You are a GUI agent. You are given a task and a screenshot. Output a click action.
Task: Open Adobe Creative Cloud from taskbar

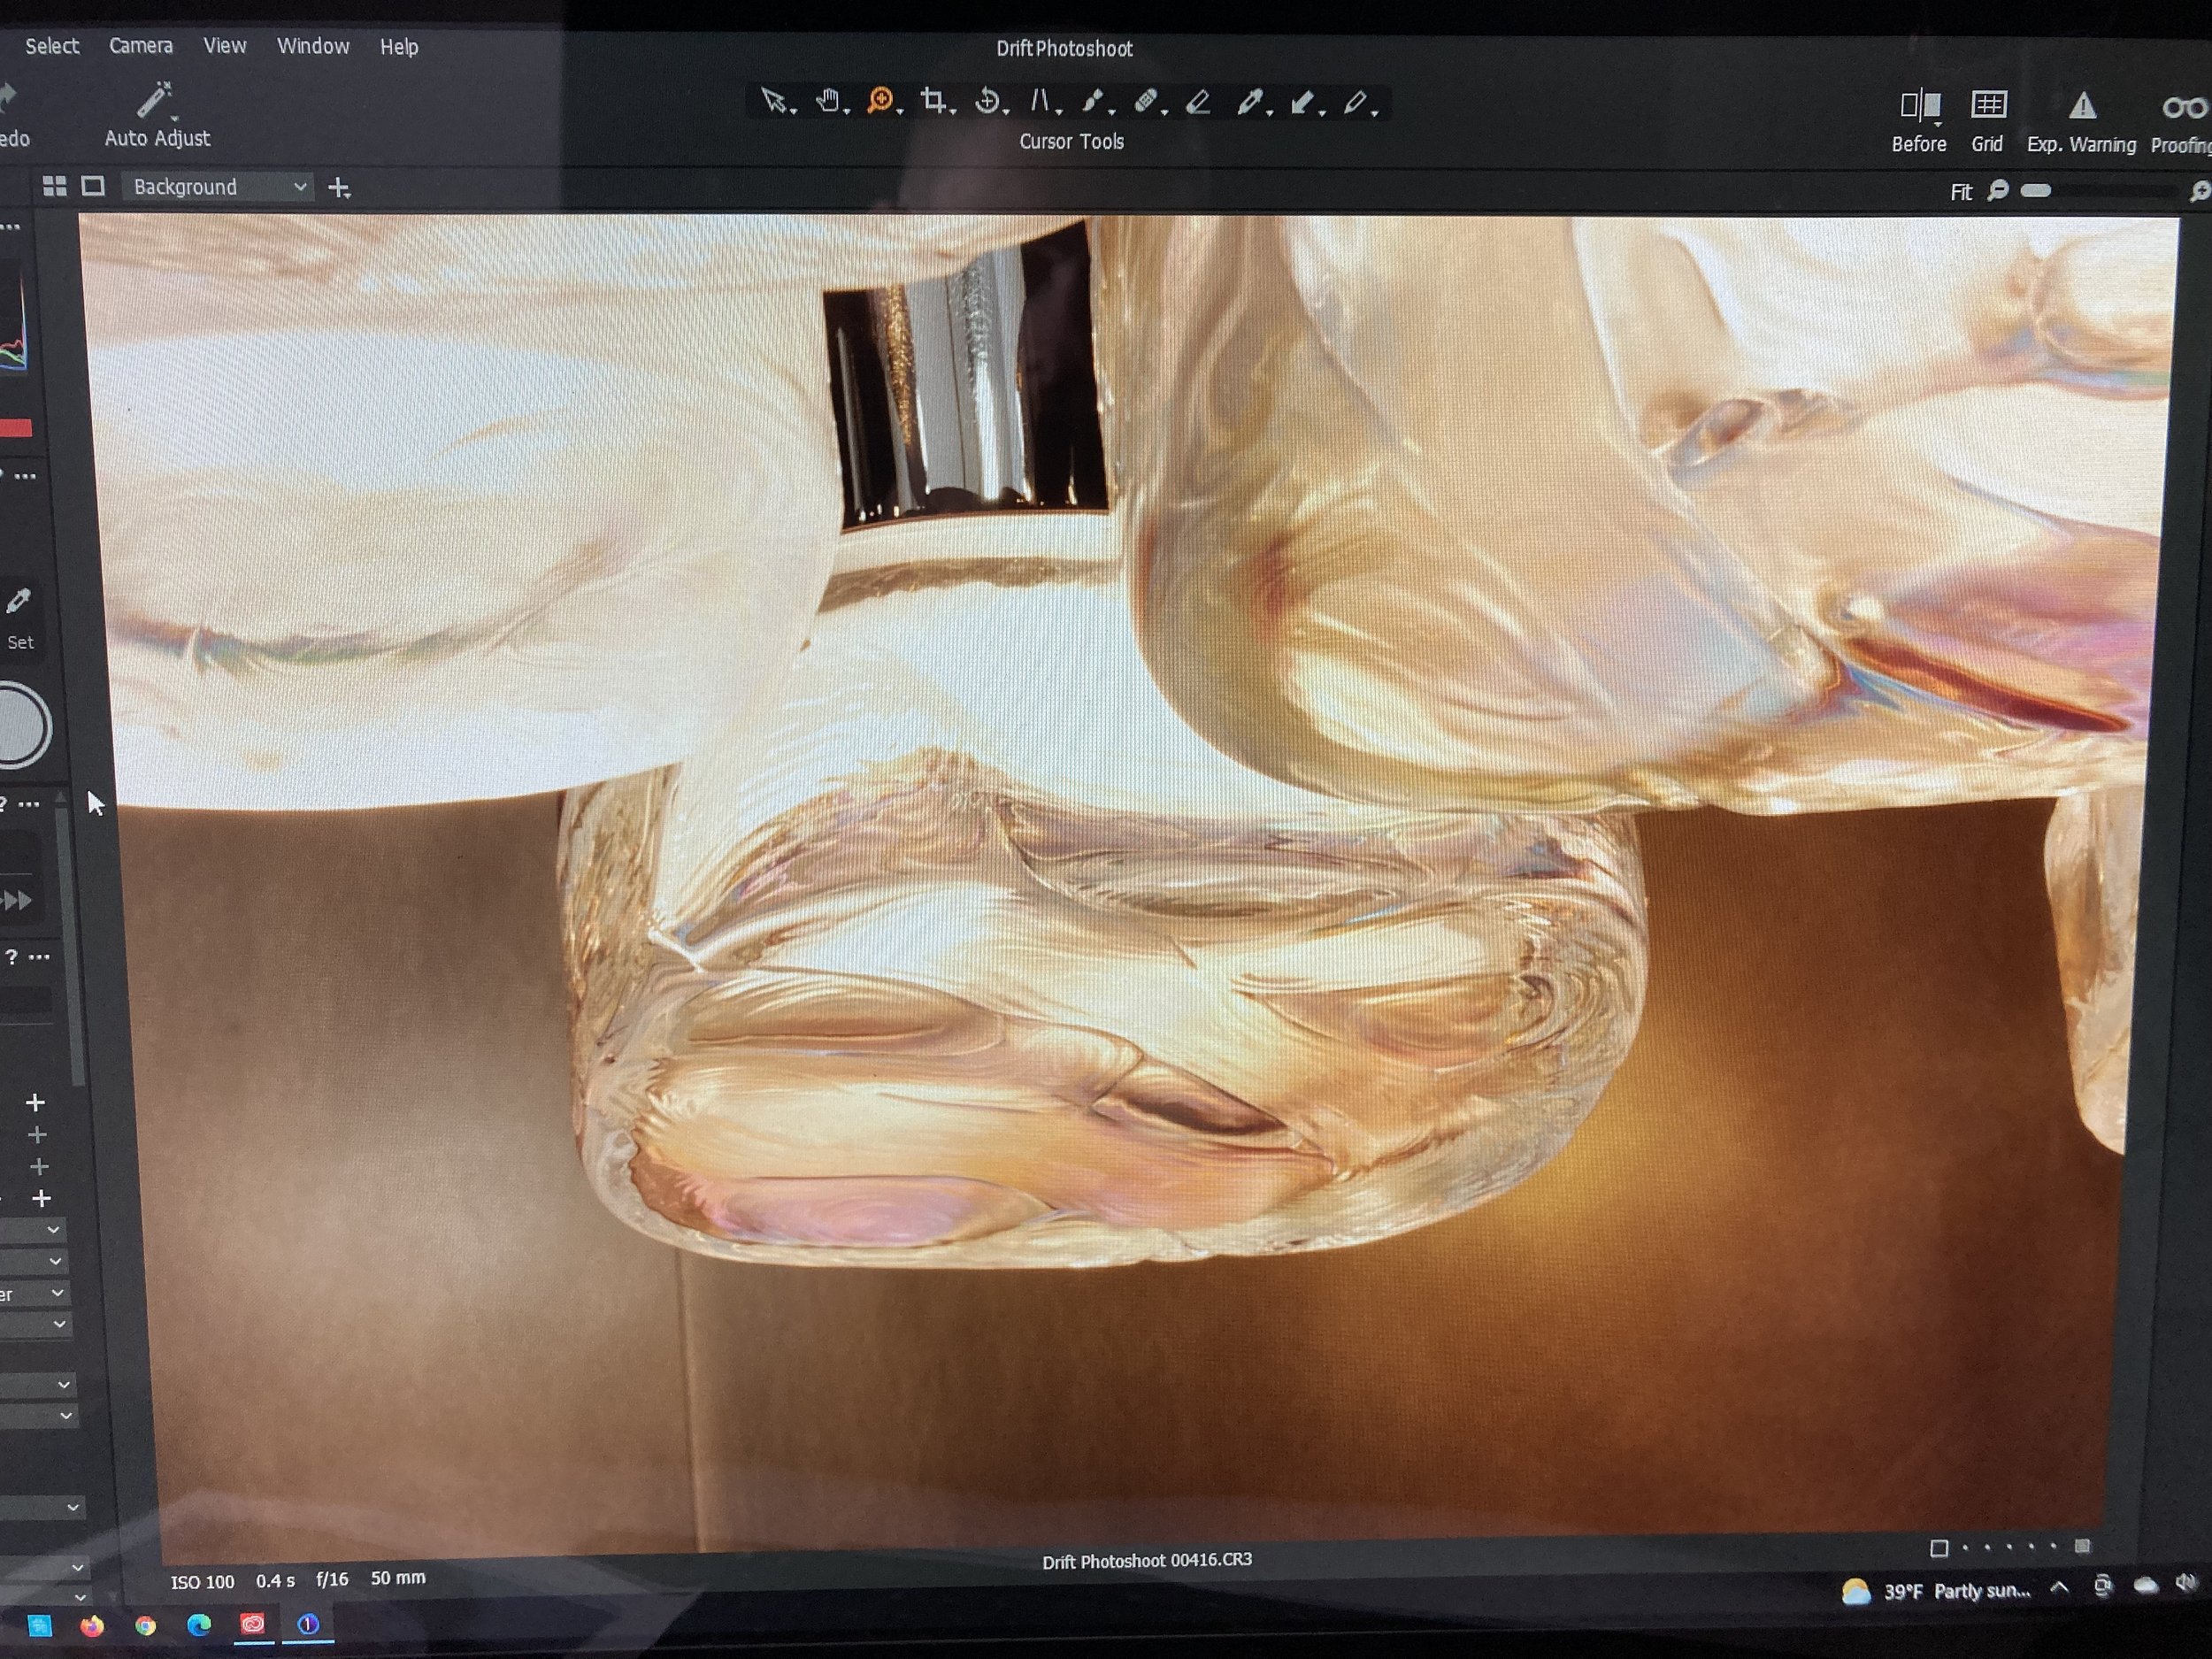pyautogui.click(x=252, y=1624)
